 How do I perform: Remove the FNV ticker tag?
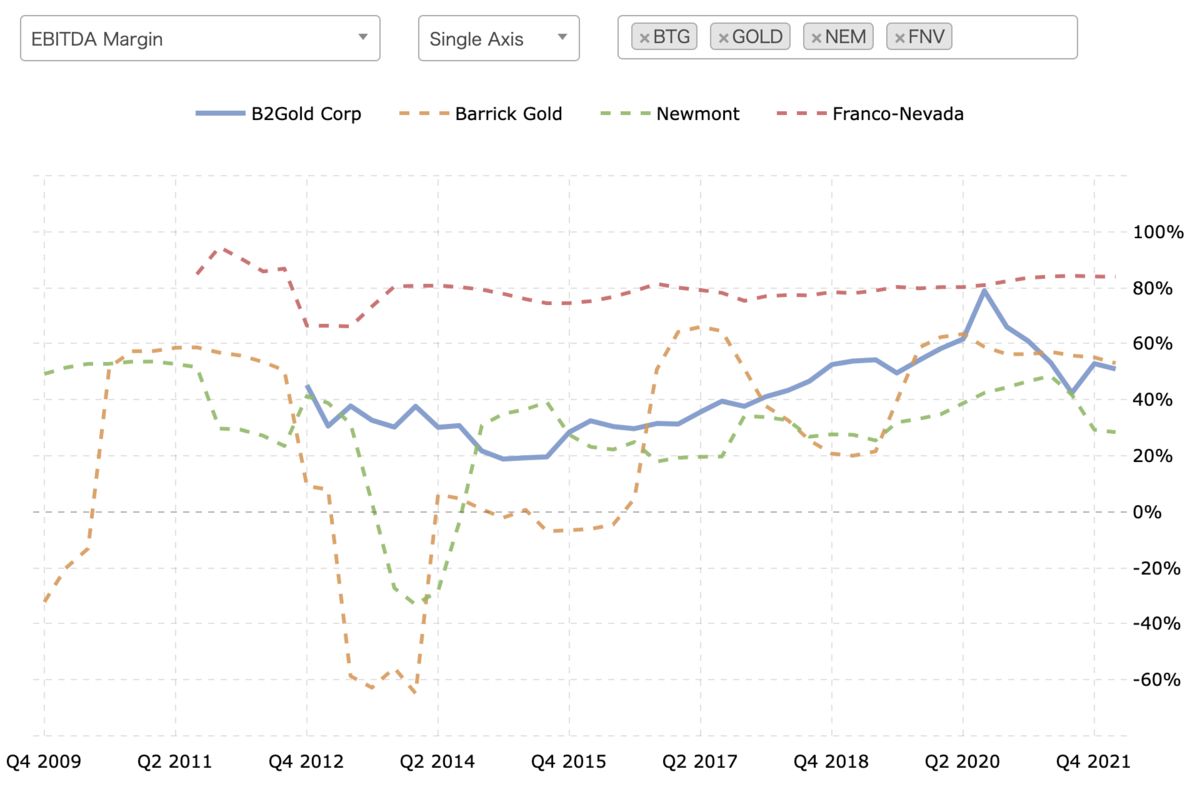tap(899, 38)
